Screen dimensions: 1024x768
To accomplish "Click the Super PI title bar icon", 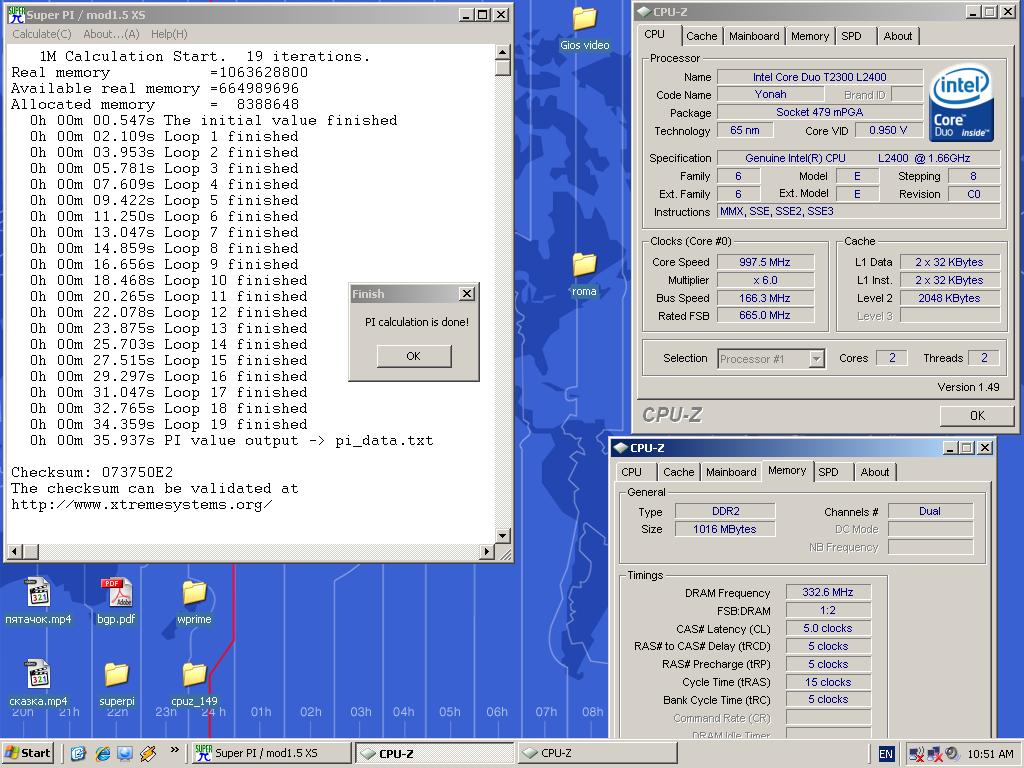I will pyautogui.click(x=16, y=14).
